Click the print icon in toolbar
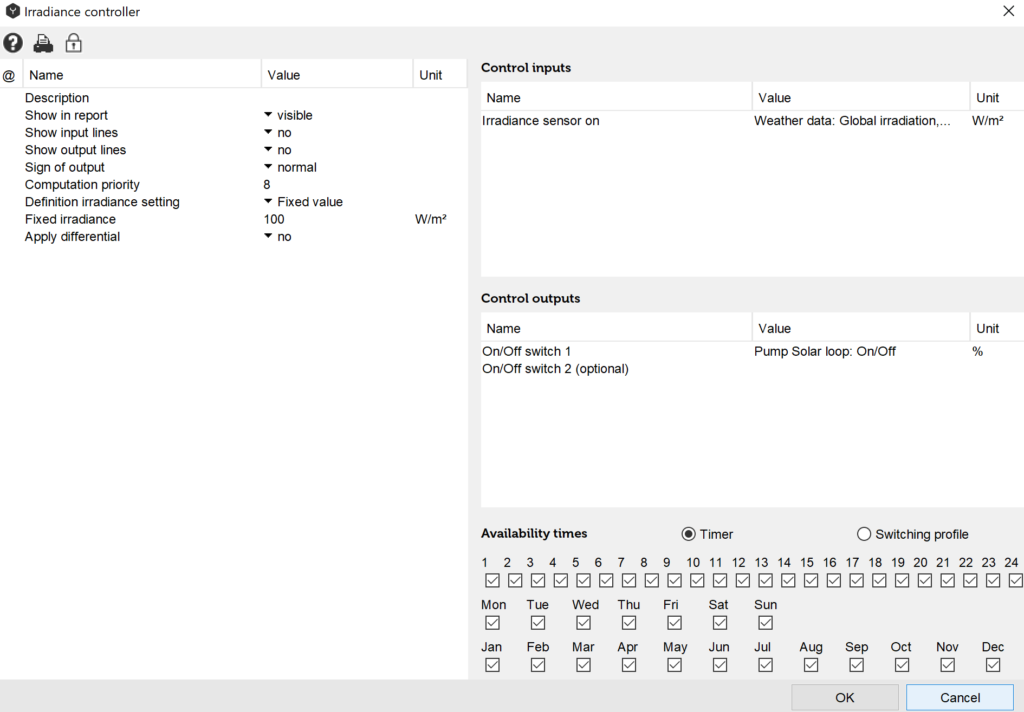This screenshot has width=1024, height=712. point(43,43)
